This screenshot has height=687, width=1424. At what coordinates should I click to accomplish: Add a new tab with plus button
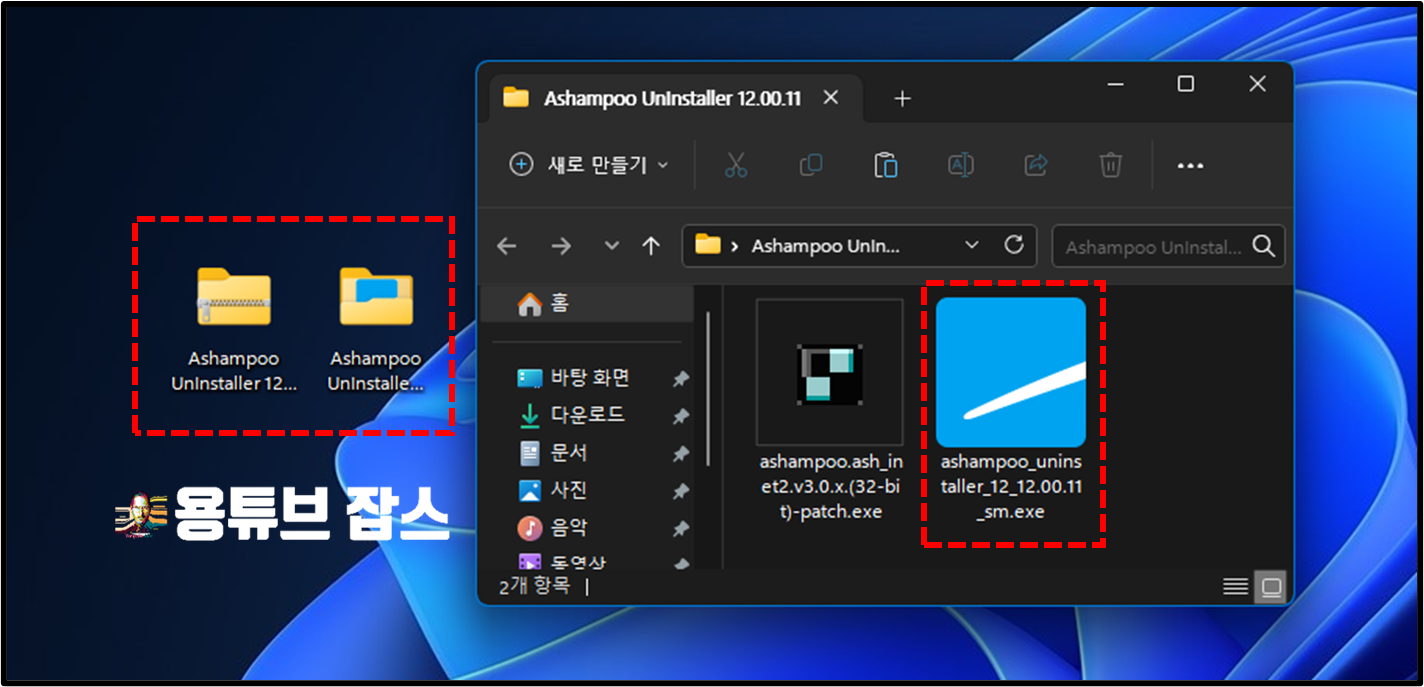pyautogui.click(x=902, y=98)
